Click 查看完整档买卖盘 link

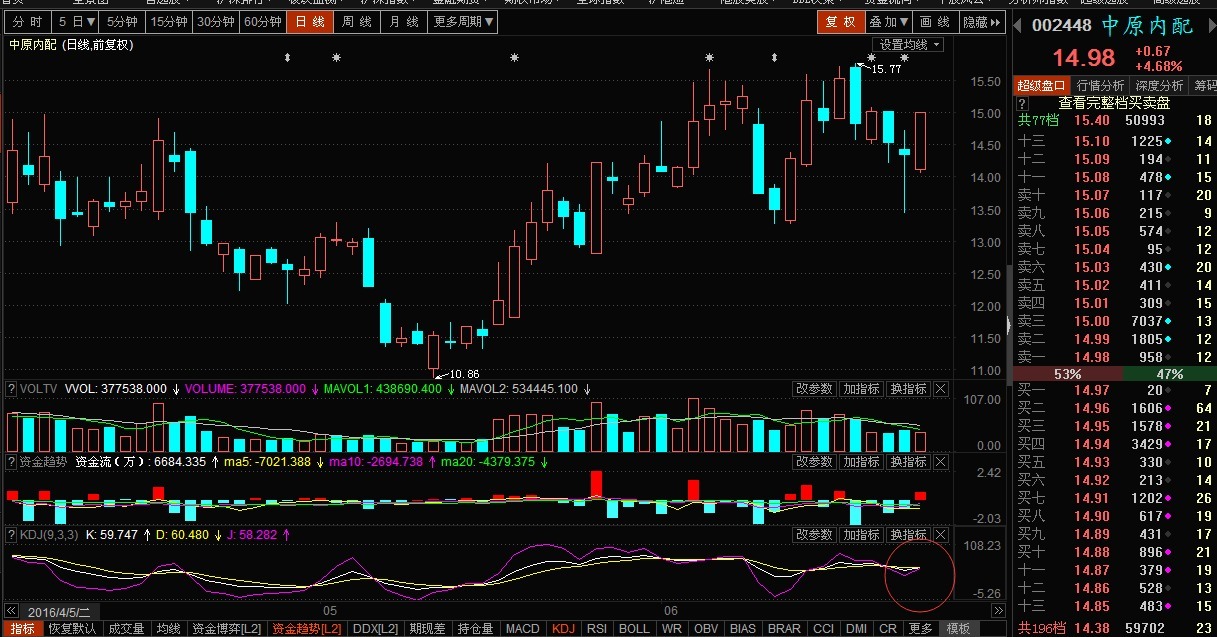[1114, 103]
